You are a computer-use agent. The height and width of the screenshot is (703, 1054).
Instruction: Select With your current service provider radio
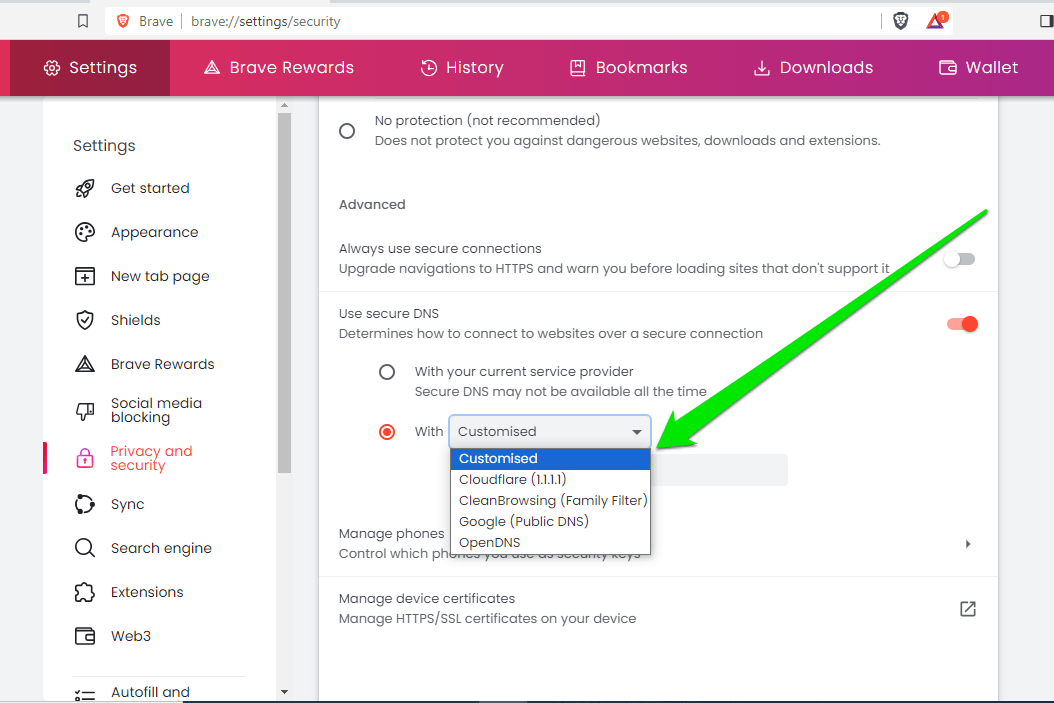pyautogui.click(x=387, y=372)
